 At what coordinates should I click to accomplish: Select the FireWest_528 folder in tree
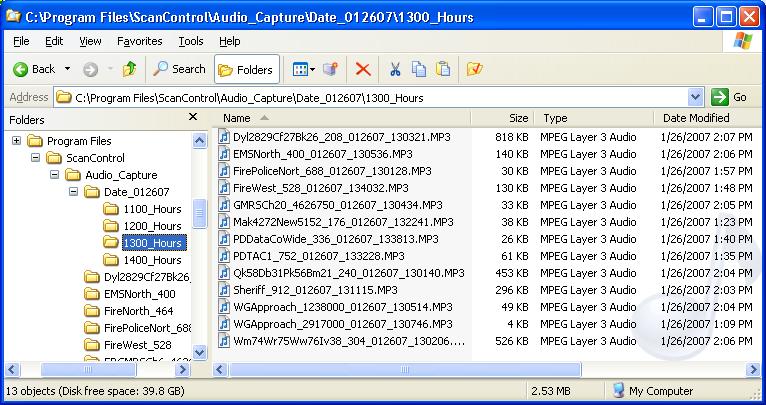(x=128, y=345)
